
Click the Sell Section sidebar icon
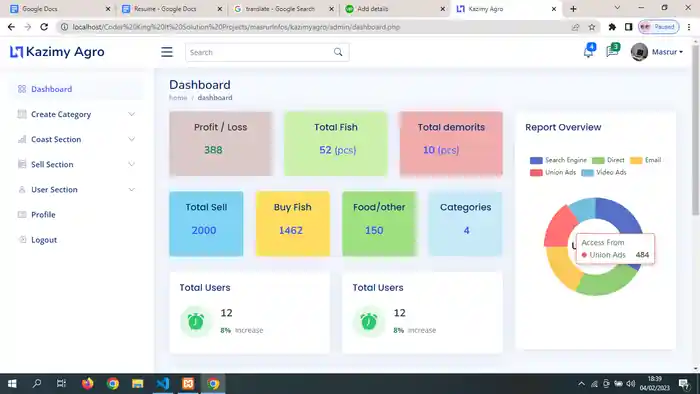tap(22, 164)
